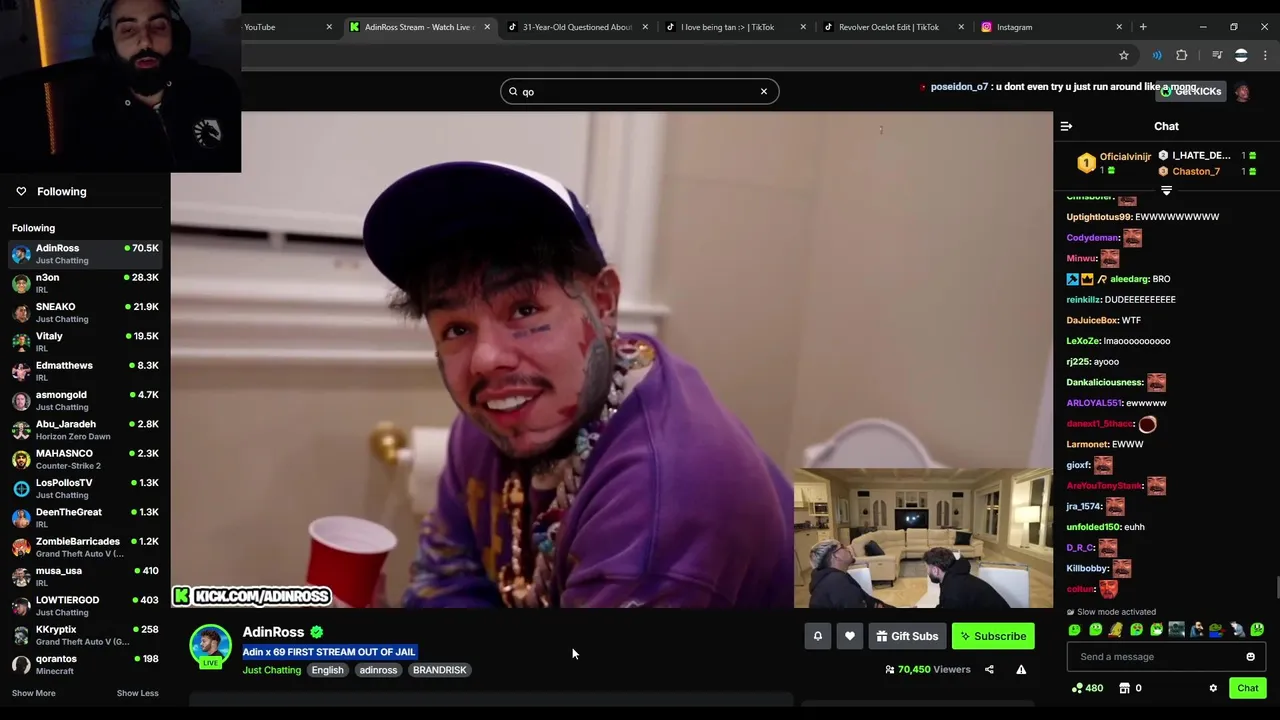This screenshot has width=1280, height=720.
Task: Collapse the chat panel with arrow icon
Action: click(x=1066, y=126)
